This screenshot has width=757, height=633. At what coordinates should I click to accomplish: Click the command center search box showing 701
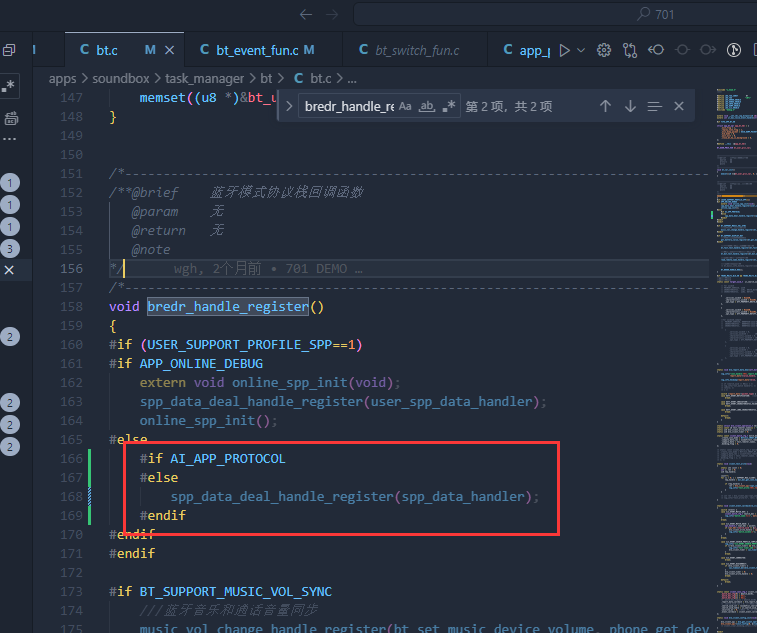click(555, 14)
